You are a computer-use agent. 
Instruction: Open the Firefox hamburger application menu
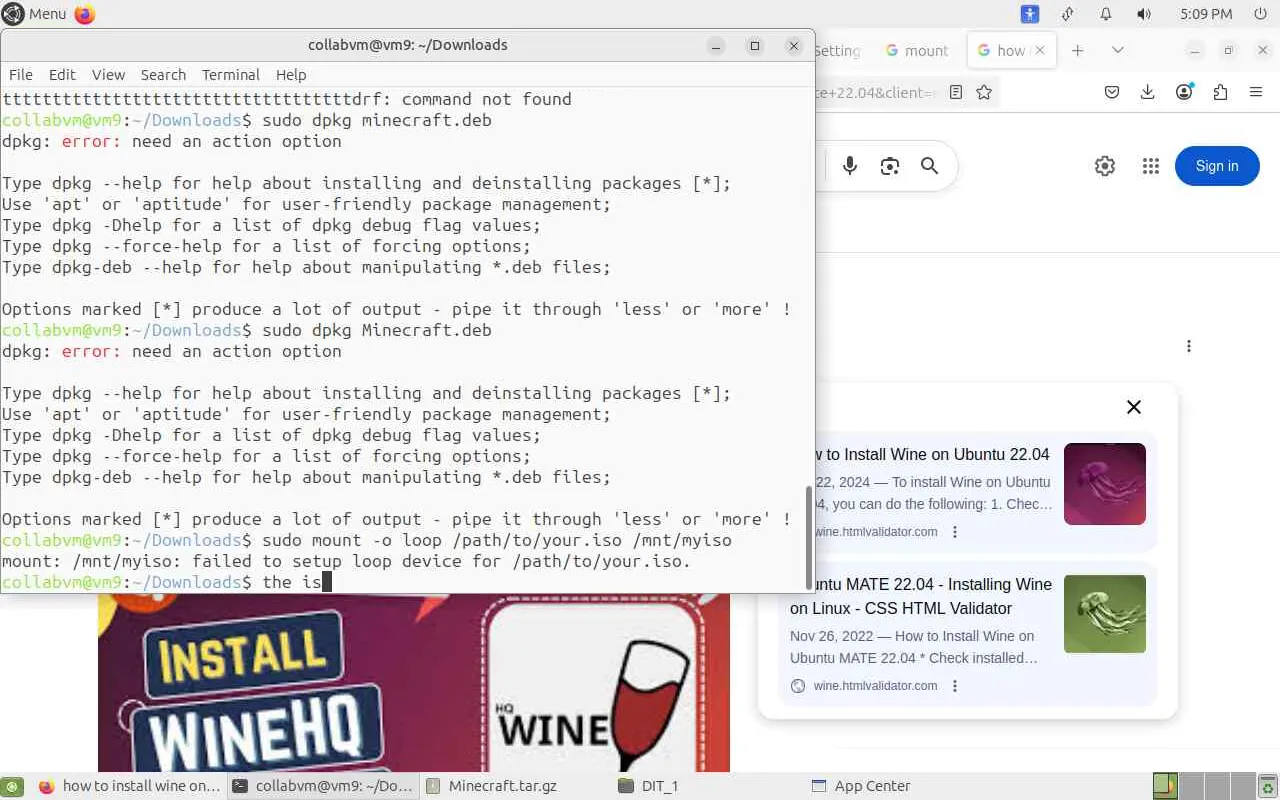[1256, 92]
